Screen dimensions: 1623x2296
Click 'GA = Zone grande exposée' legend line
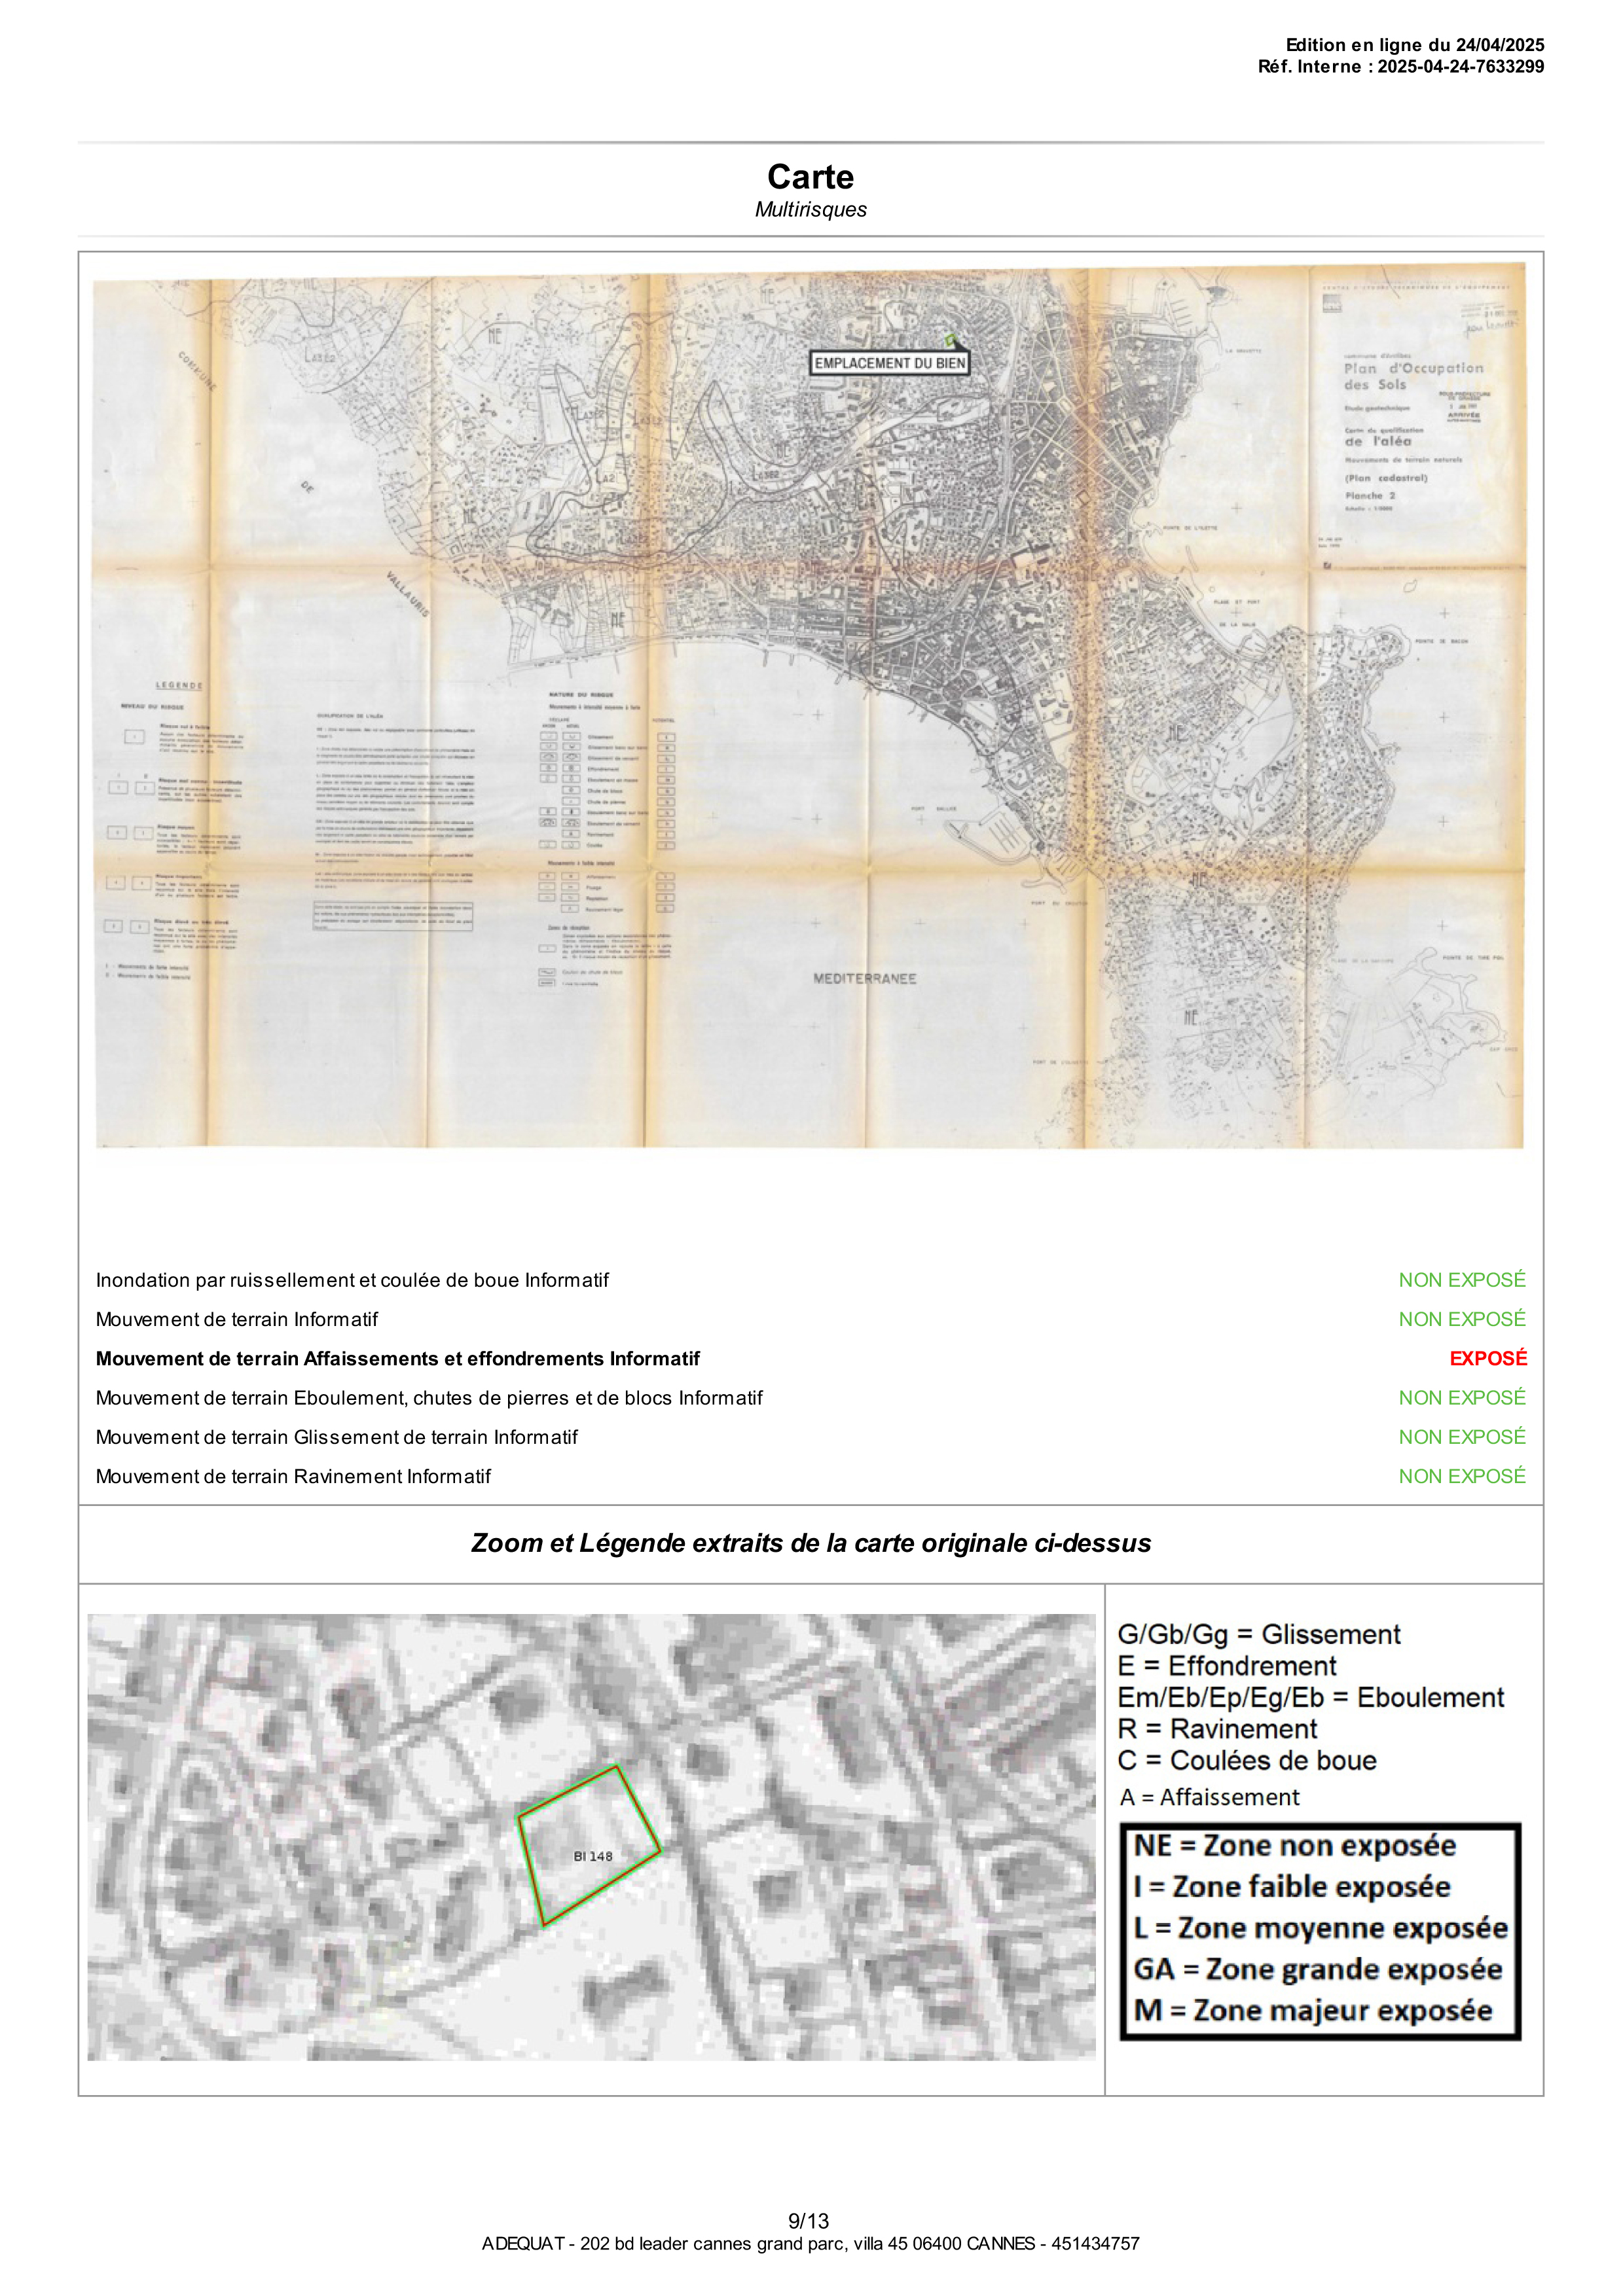click(x=1317, y=1969)
